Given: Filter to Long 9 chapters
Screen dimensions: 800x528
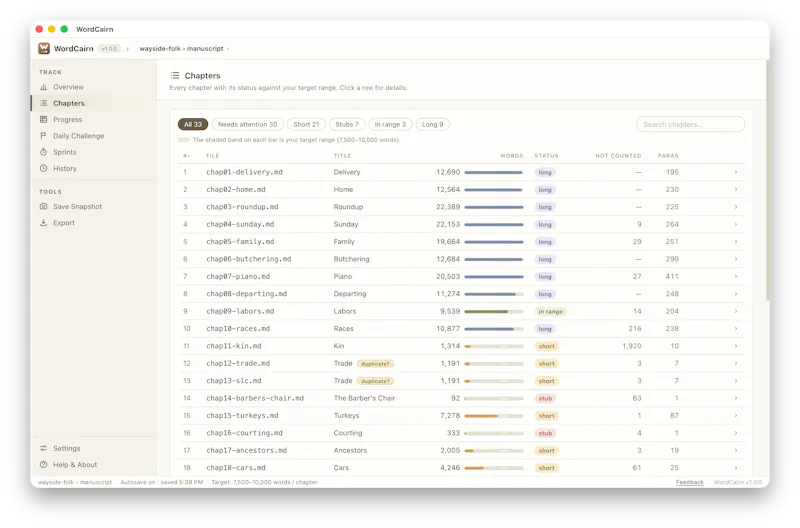Looking at the screenshot, I should [433, 124].
